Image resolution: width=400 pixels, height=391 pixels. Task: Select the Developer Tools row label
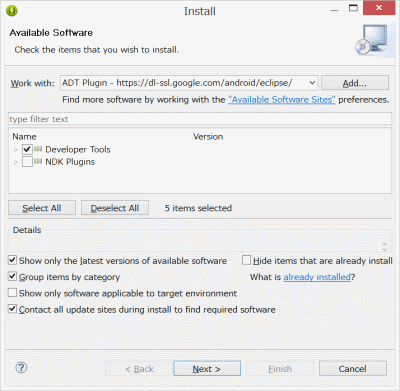point(78,149)
